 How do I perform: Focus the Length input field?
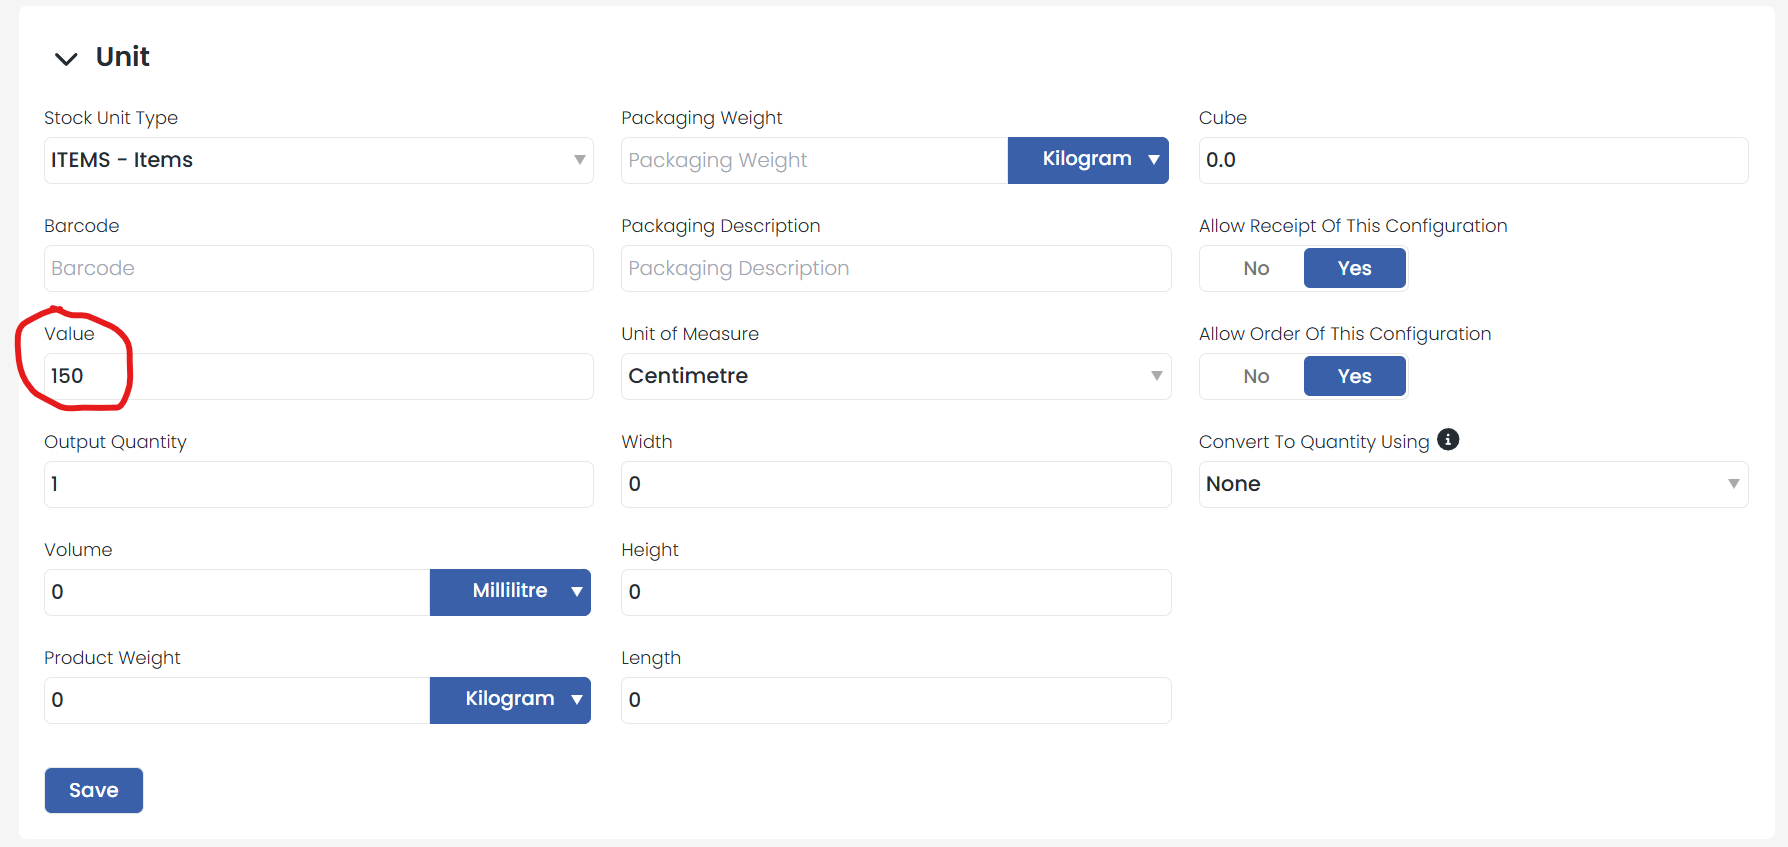895,700
